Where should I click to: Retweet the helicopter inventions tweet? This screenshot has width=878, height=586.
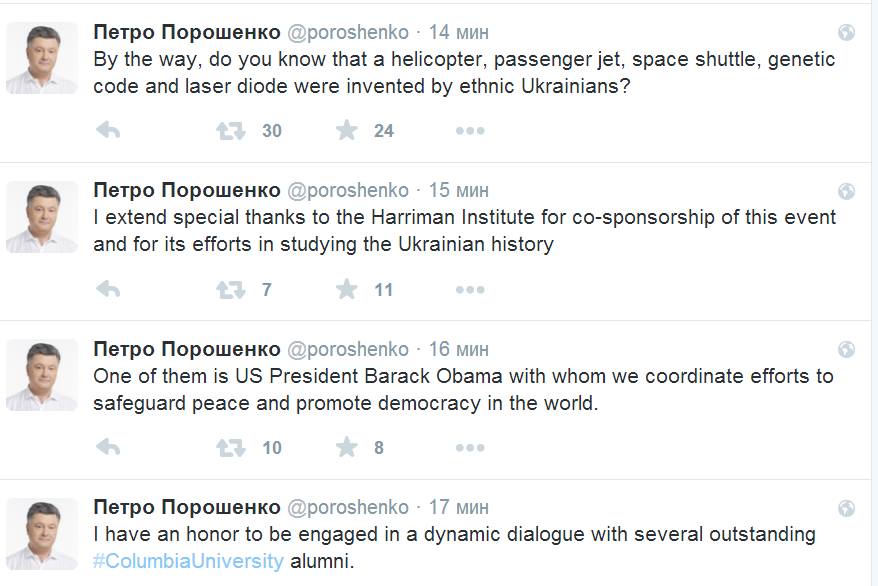coord(231,131)
